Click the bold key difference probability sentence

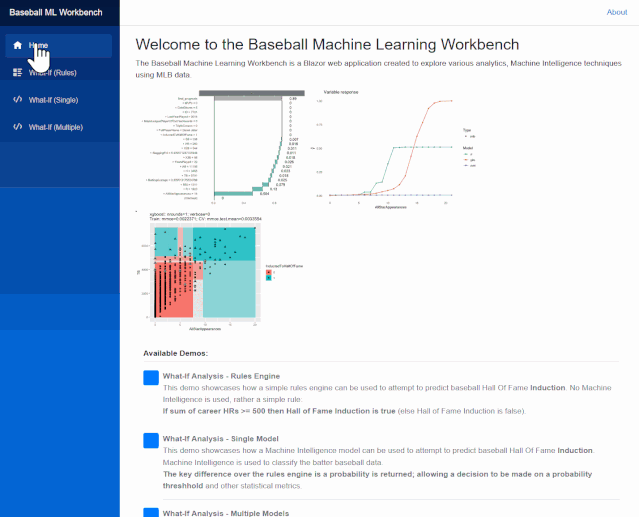click(x=377, y=480)
